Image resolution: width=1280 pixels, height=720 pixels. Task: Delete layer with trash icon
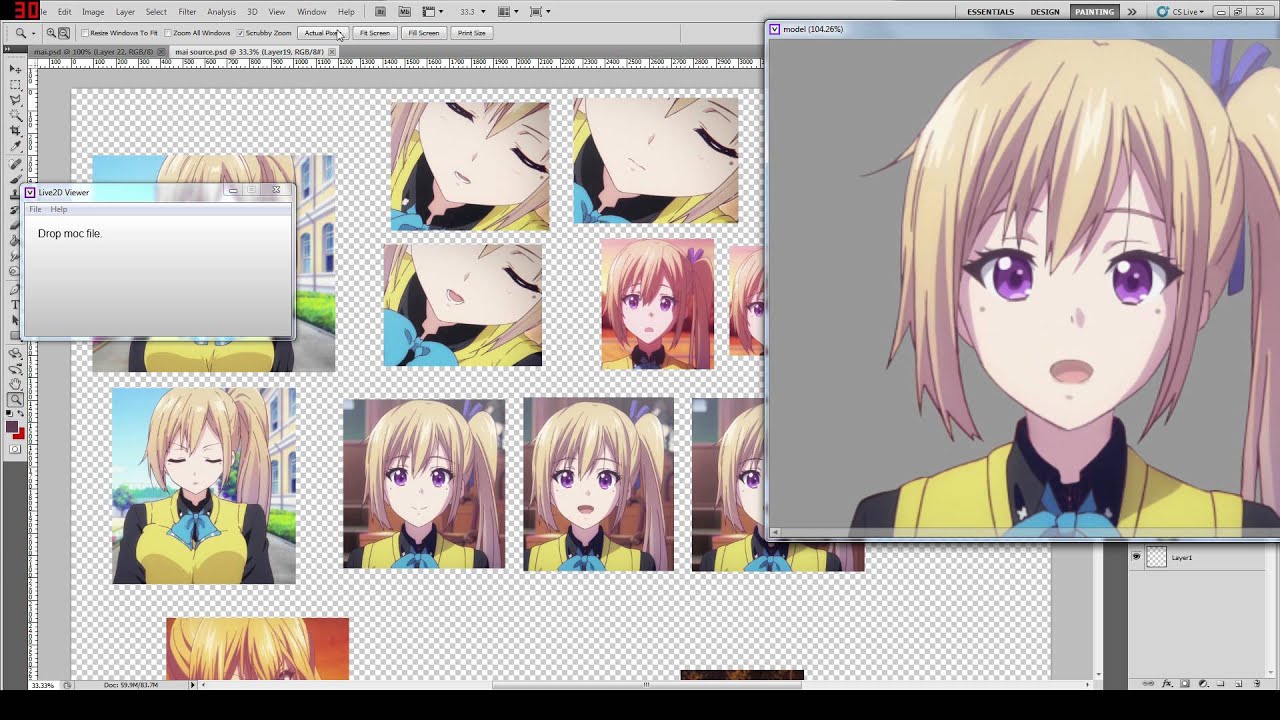1256,684
